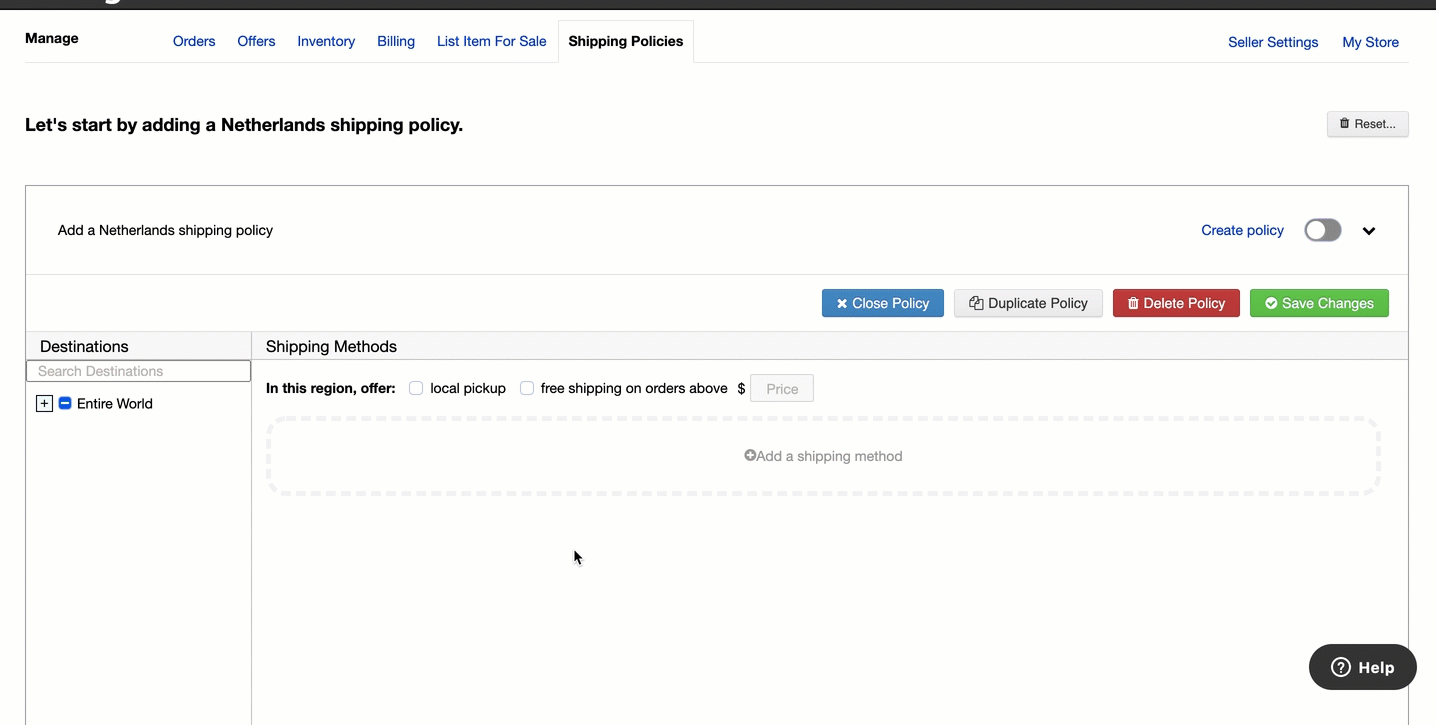Screen dimensions: 1436x725
Task: Focus the Search Destinations field
Action: pos(138,371)
